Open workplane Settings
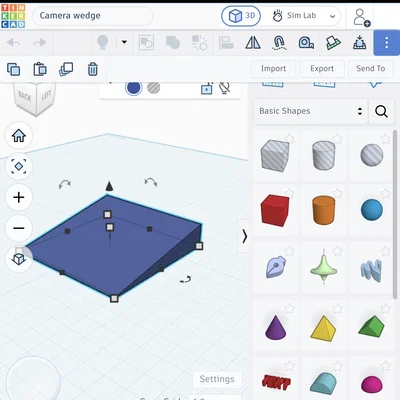The height and width of the screenshot is (400, 400). [x=217, y=379]
